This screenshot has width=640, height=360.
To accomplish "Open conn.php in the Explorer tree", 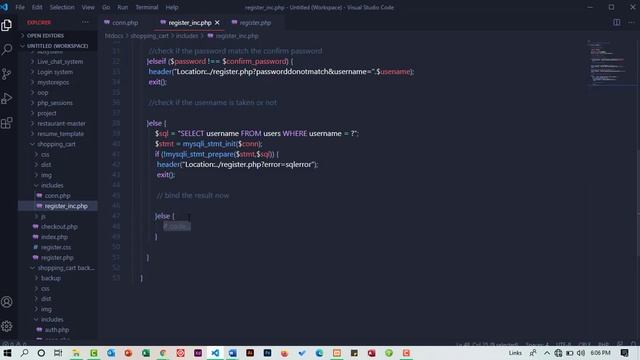I will (57, 196).
